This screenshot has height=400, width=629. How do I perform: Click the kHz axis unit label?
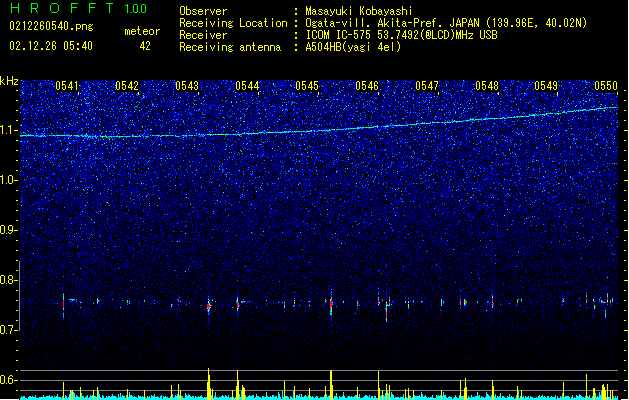click(9, 81)
